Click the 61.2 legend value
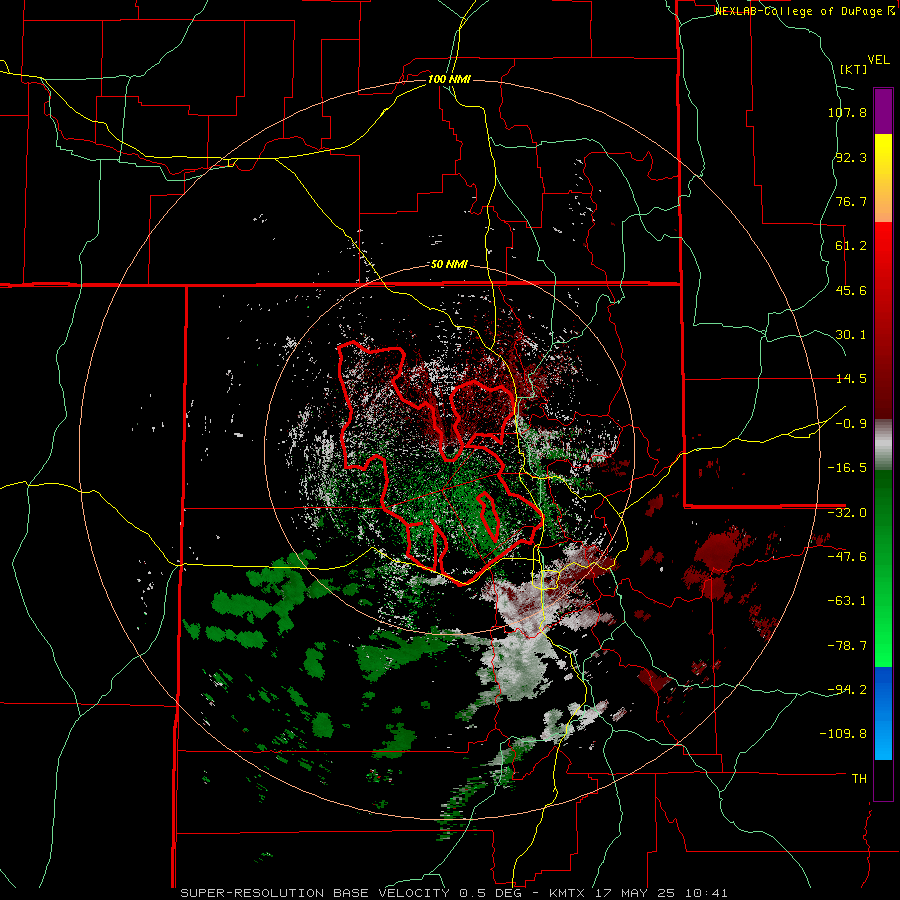Image resolution: width=900 pixels, height=900 pixels. click(x=851, y=246)
